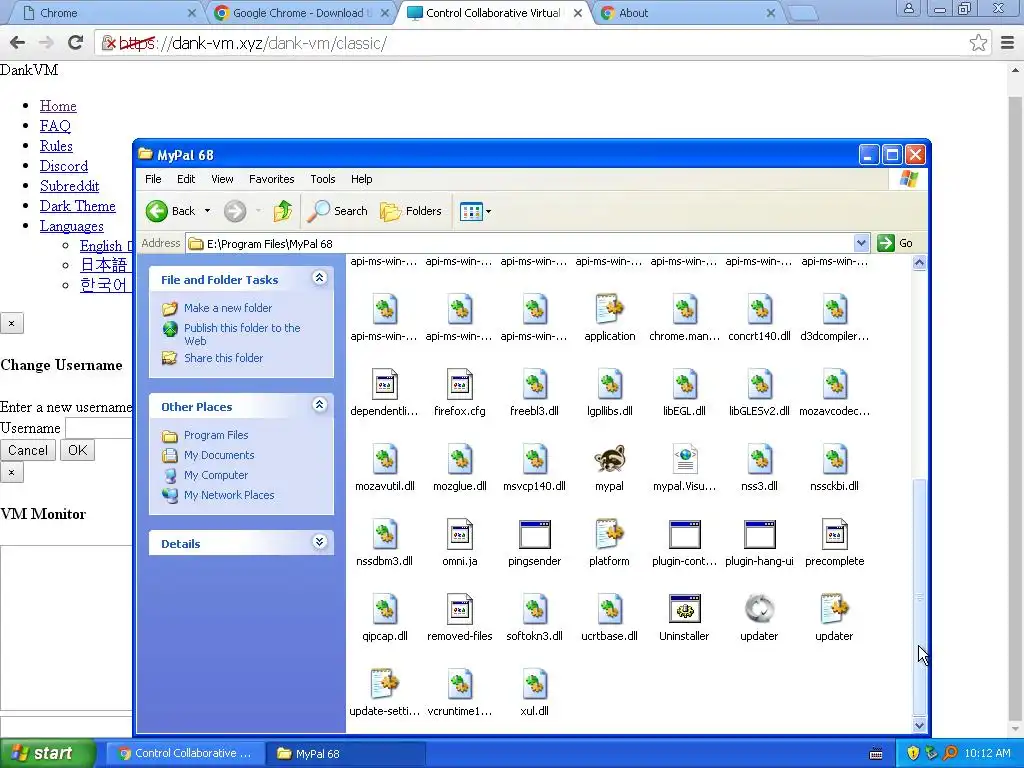This screenshot has height=768, width=1024.
Task: Open Search in Explorer toolbar
Action: click(x=337, y=211)
